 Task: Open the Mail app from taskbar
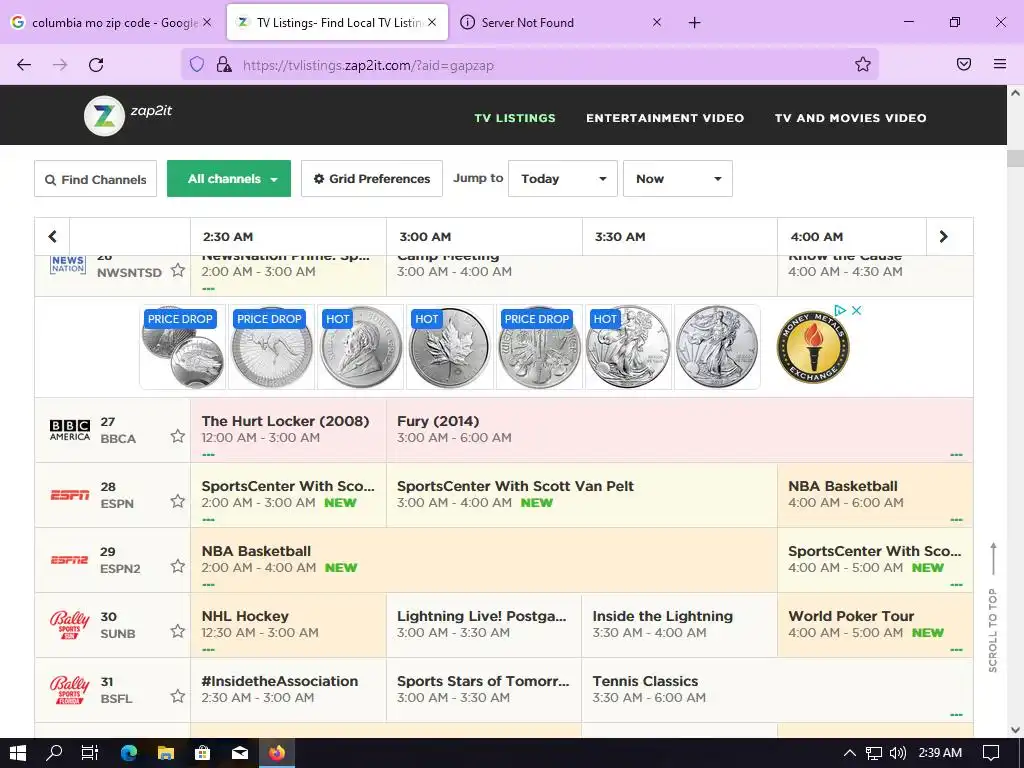point(240,753)
